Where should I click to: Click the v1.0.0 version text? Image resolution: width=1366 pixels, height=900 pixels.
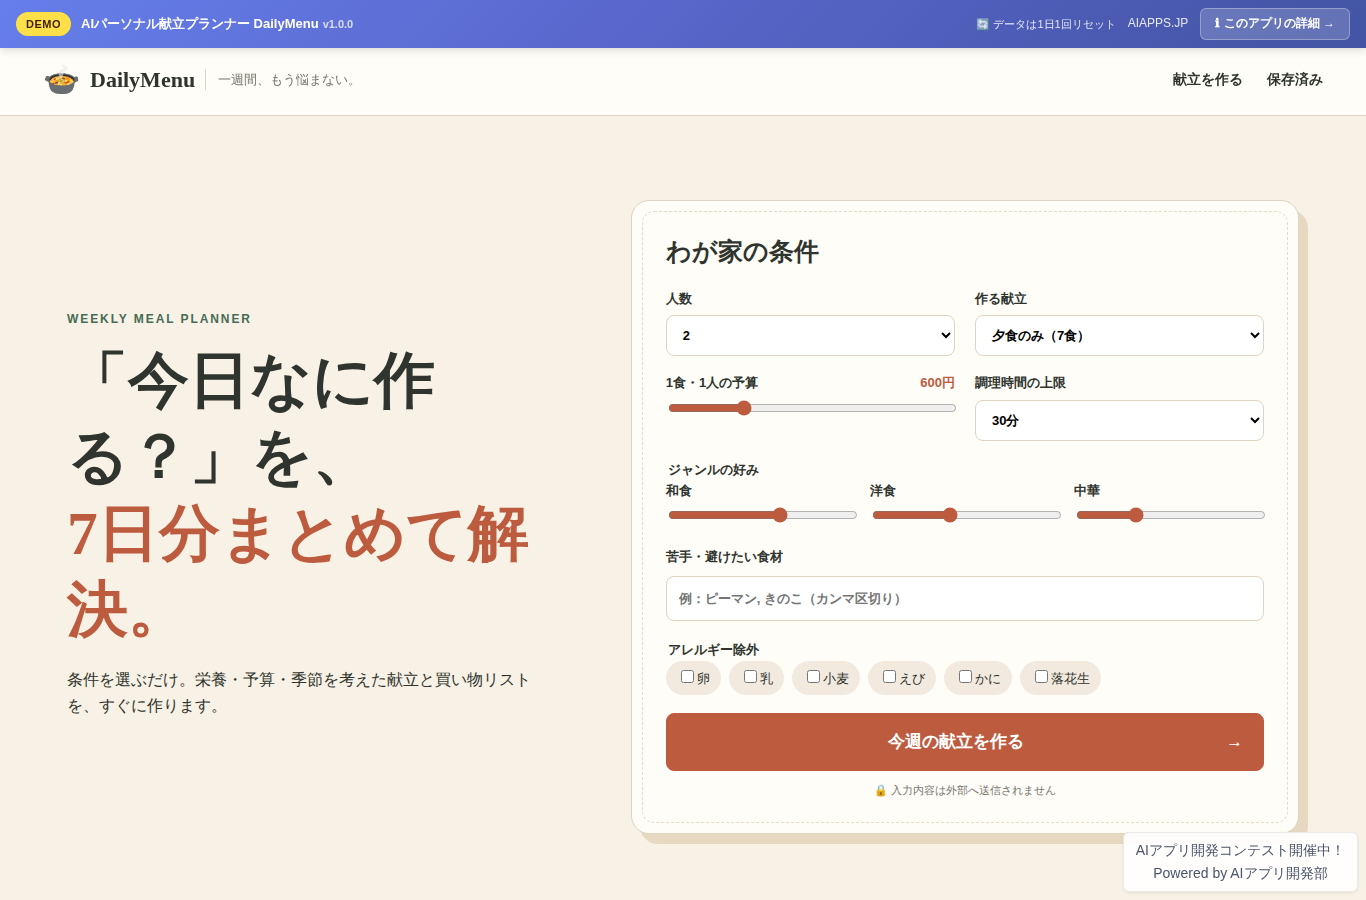point(338,24)
